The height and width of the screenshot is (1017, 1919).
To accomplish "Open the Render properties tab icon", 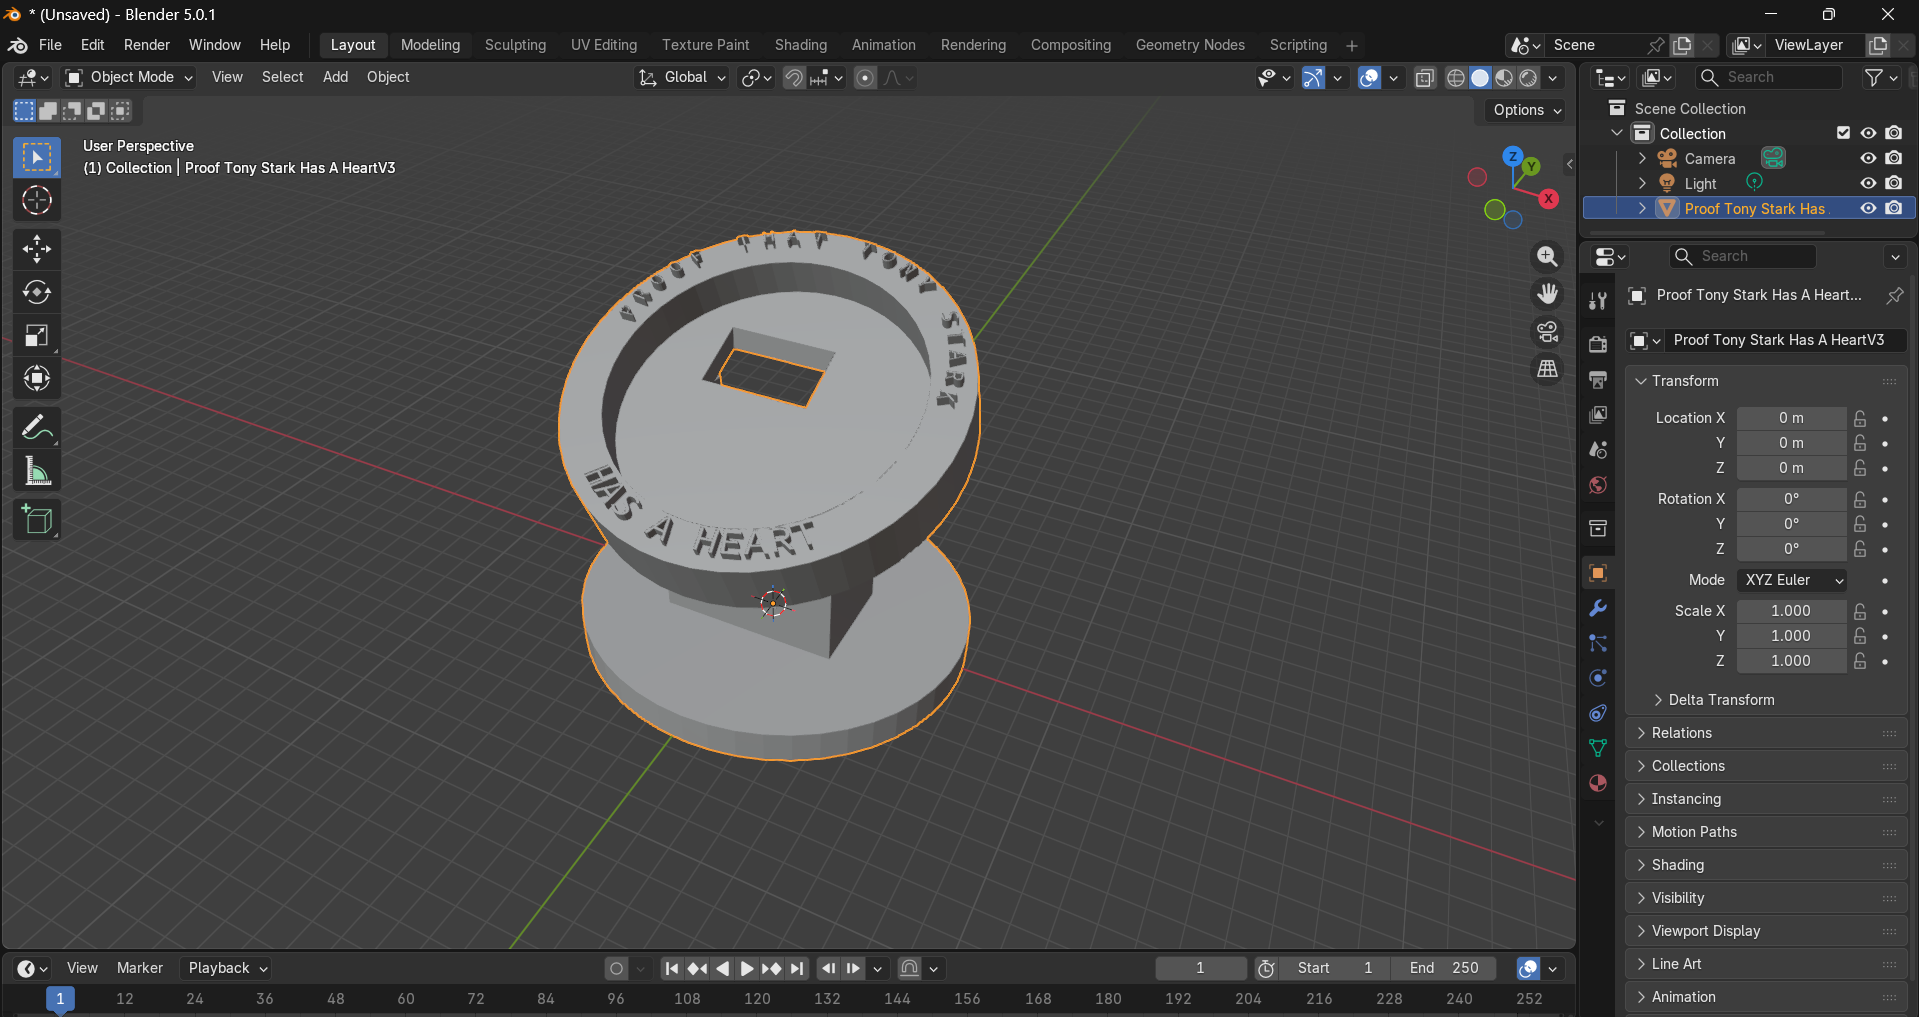I will coord(1598,343).
